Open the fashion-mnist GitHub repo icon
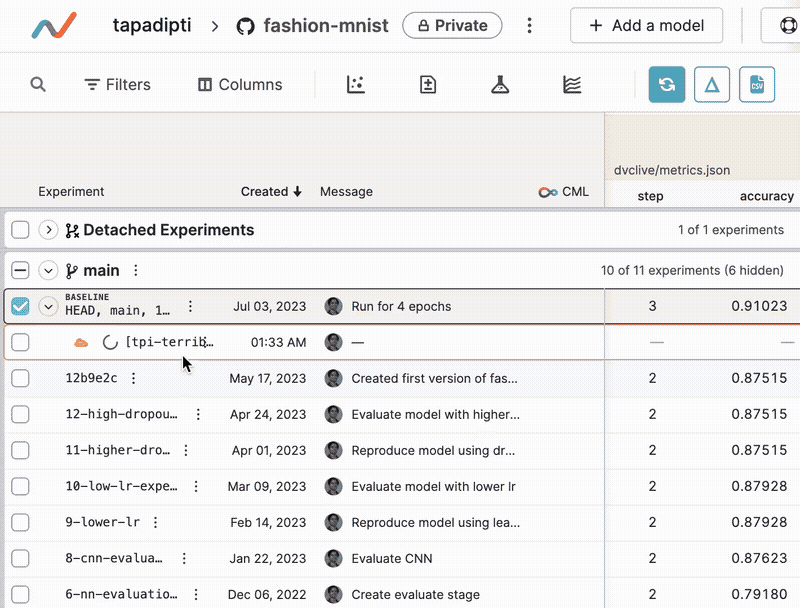The image size is (800, 608). [x=245, y=26]
